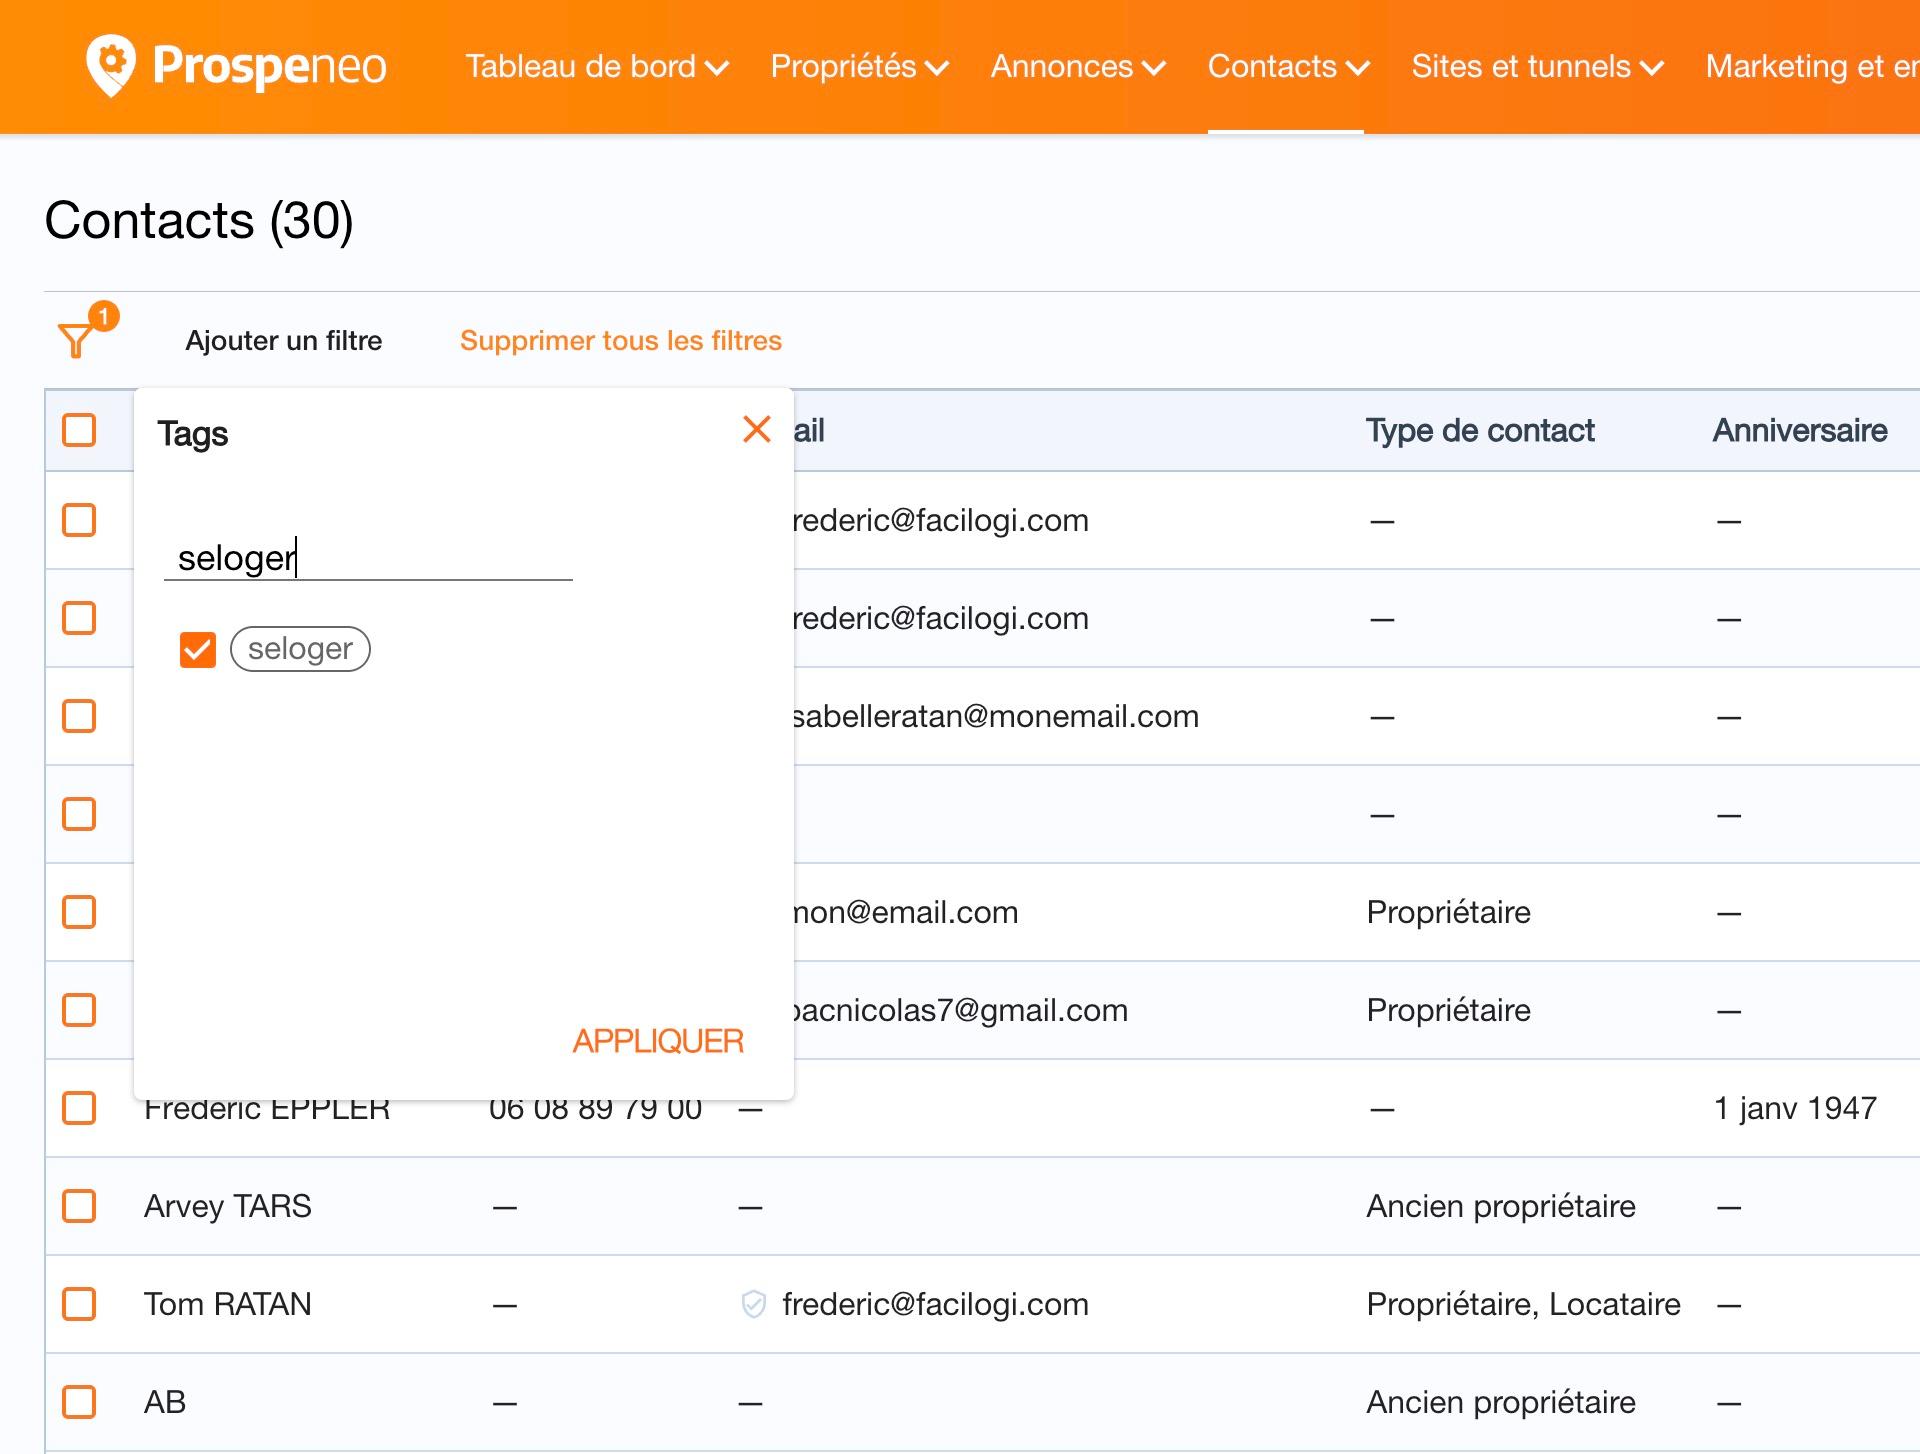Click bacnicolas7@gmail.com email cell
The image size is (1920, 1454).
click(961, 1011)
